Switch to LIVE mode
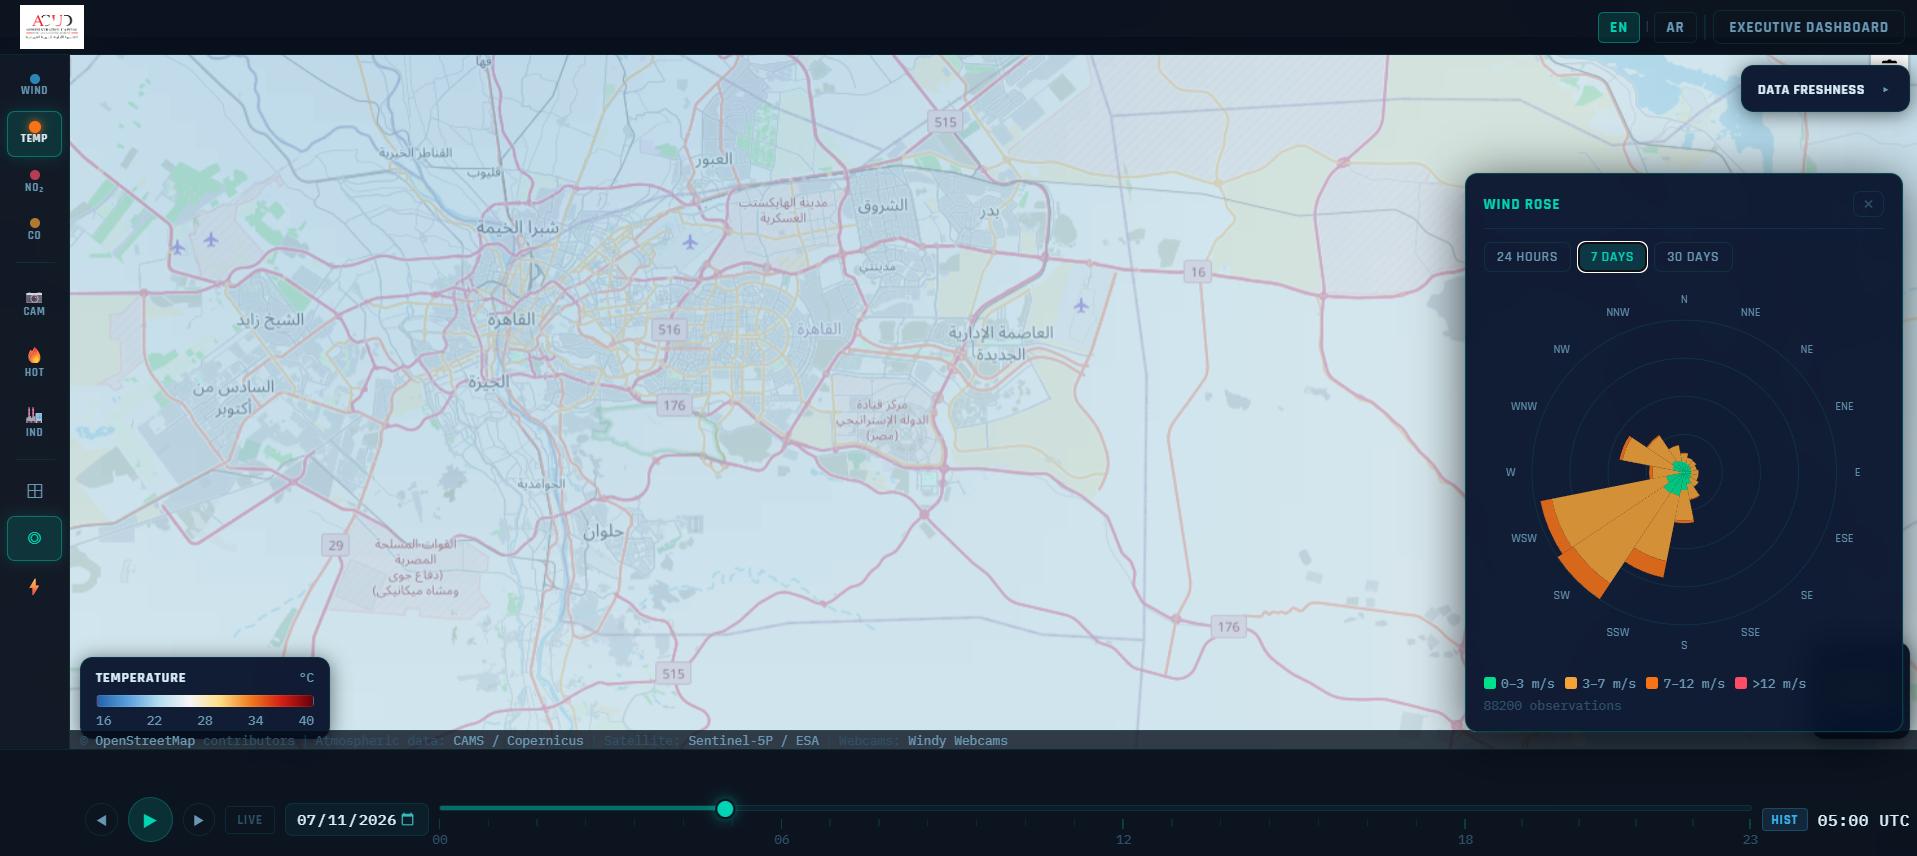1917x856 pixels. coord(250,820)
